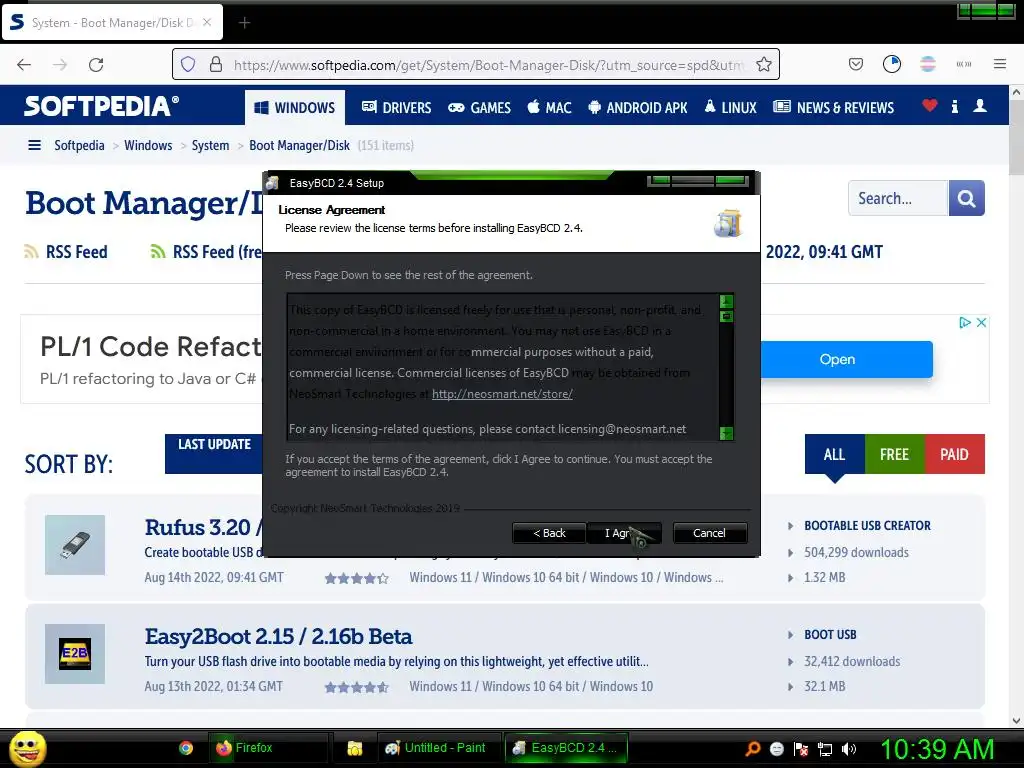Open the neosmart.net/store link in license

coord(502,394)
